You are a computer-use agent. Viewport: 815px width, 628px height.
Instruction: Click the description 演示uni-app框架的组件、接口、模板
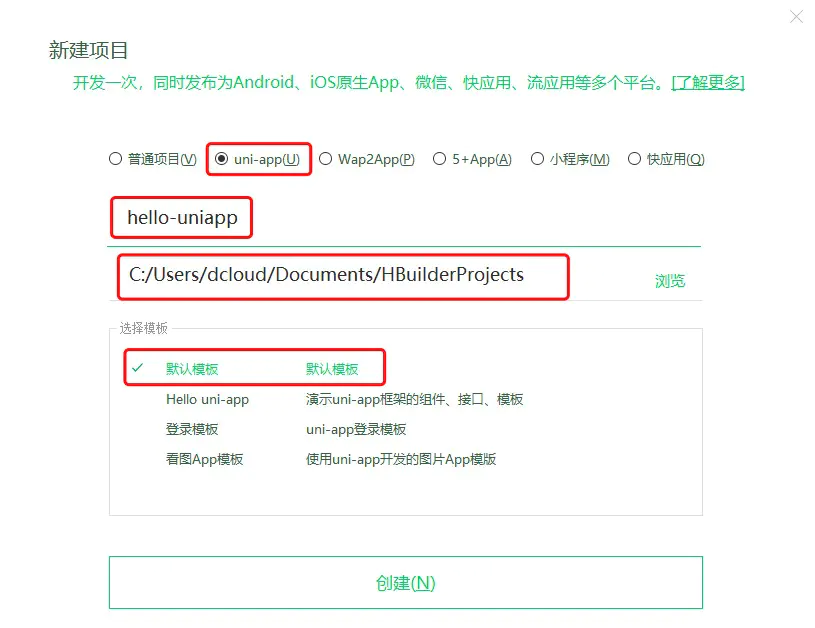[x=414, y=399]
